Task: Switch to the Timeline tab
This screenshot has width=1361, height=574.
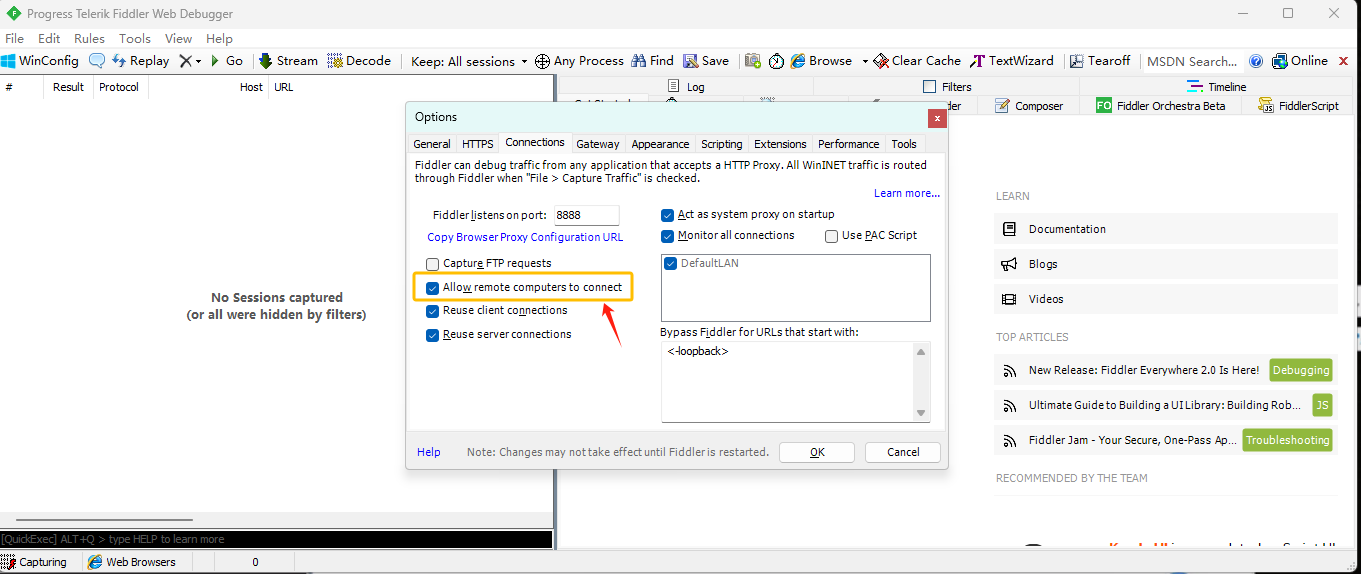Action: (1217, 87)
